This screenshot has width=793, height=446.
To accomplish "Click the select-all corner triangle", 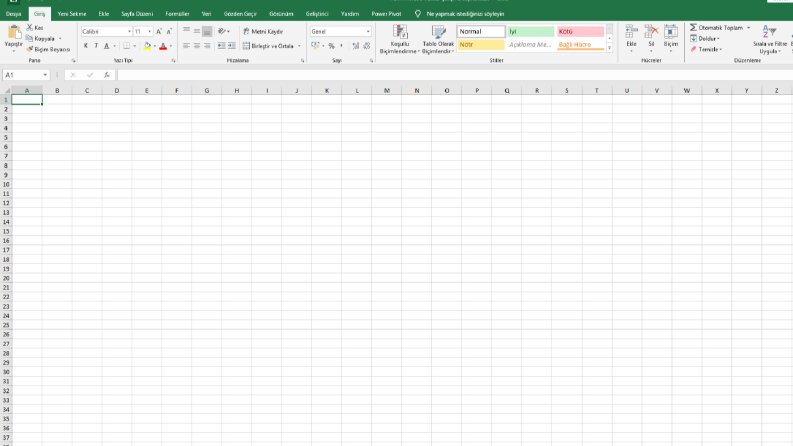I will (7, 91).
